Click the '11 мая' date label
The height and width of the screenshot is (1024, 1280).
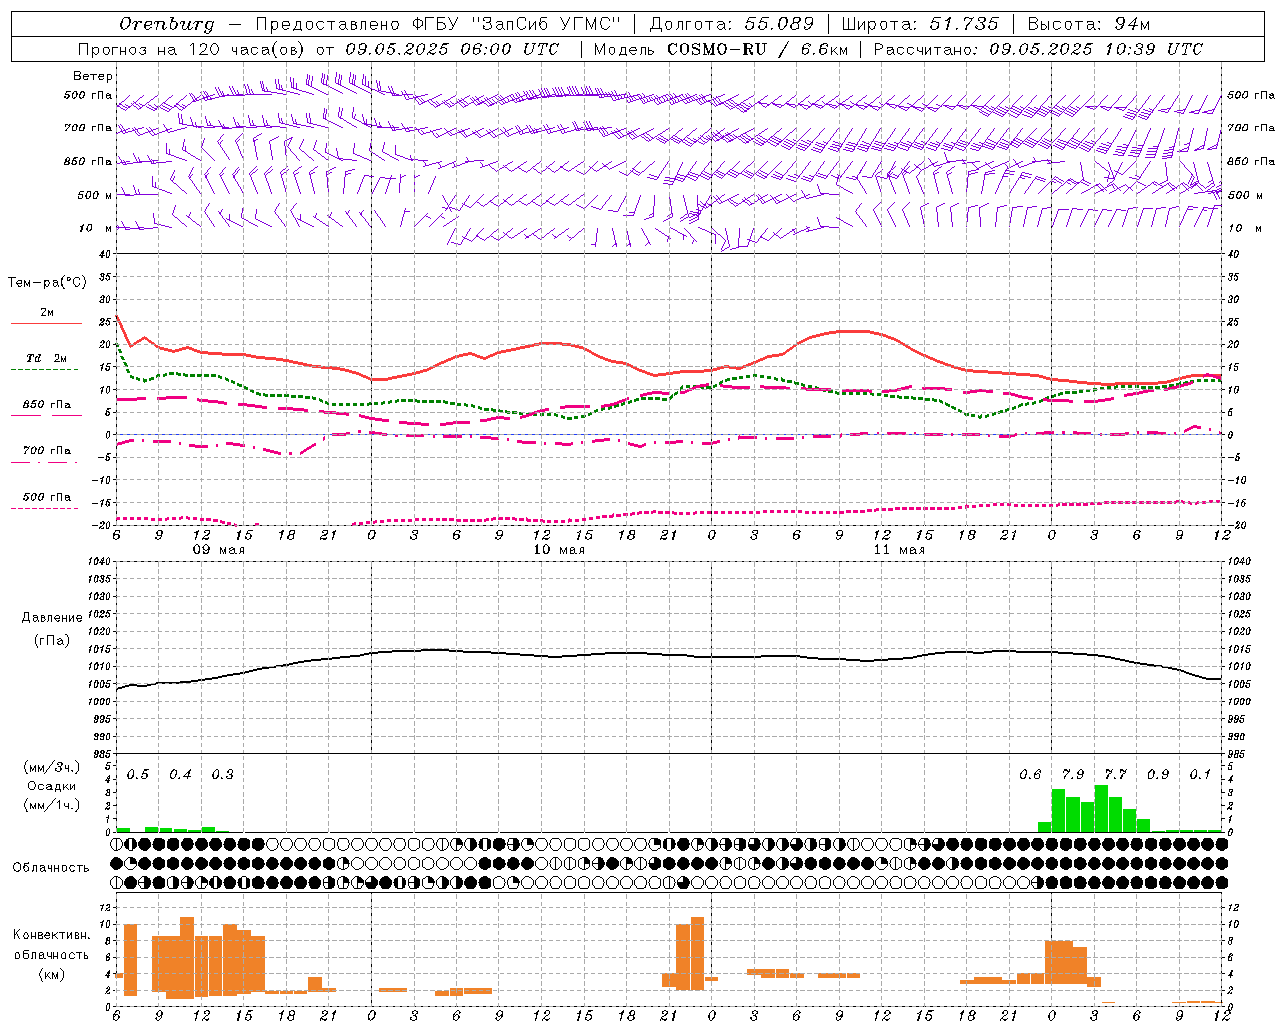click(x=898, y=550)
